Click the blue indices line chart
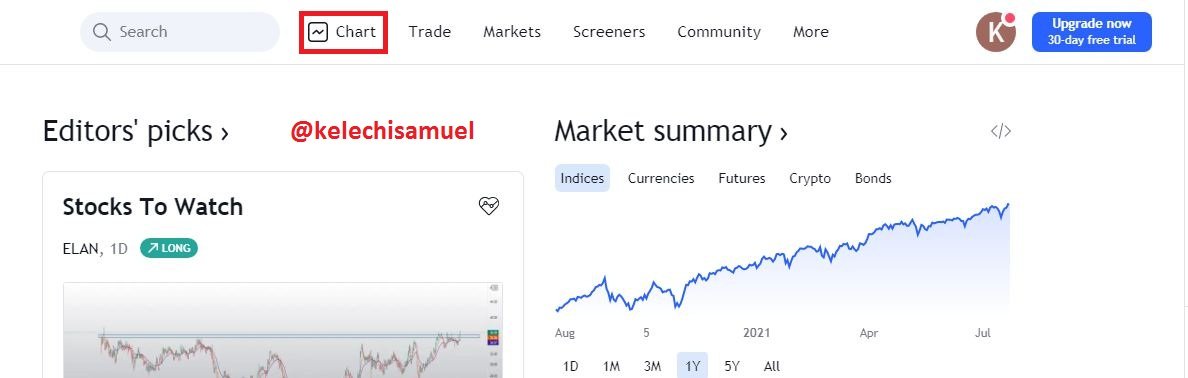 783,258
